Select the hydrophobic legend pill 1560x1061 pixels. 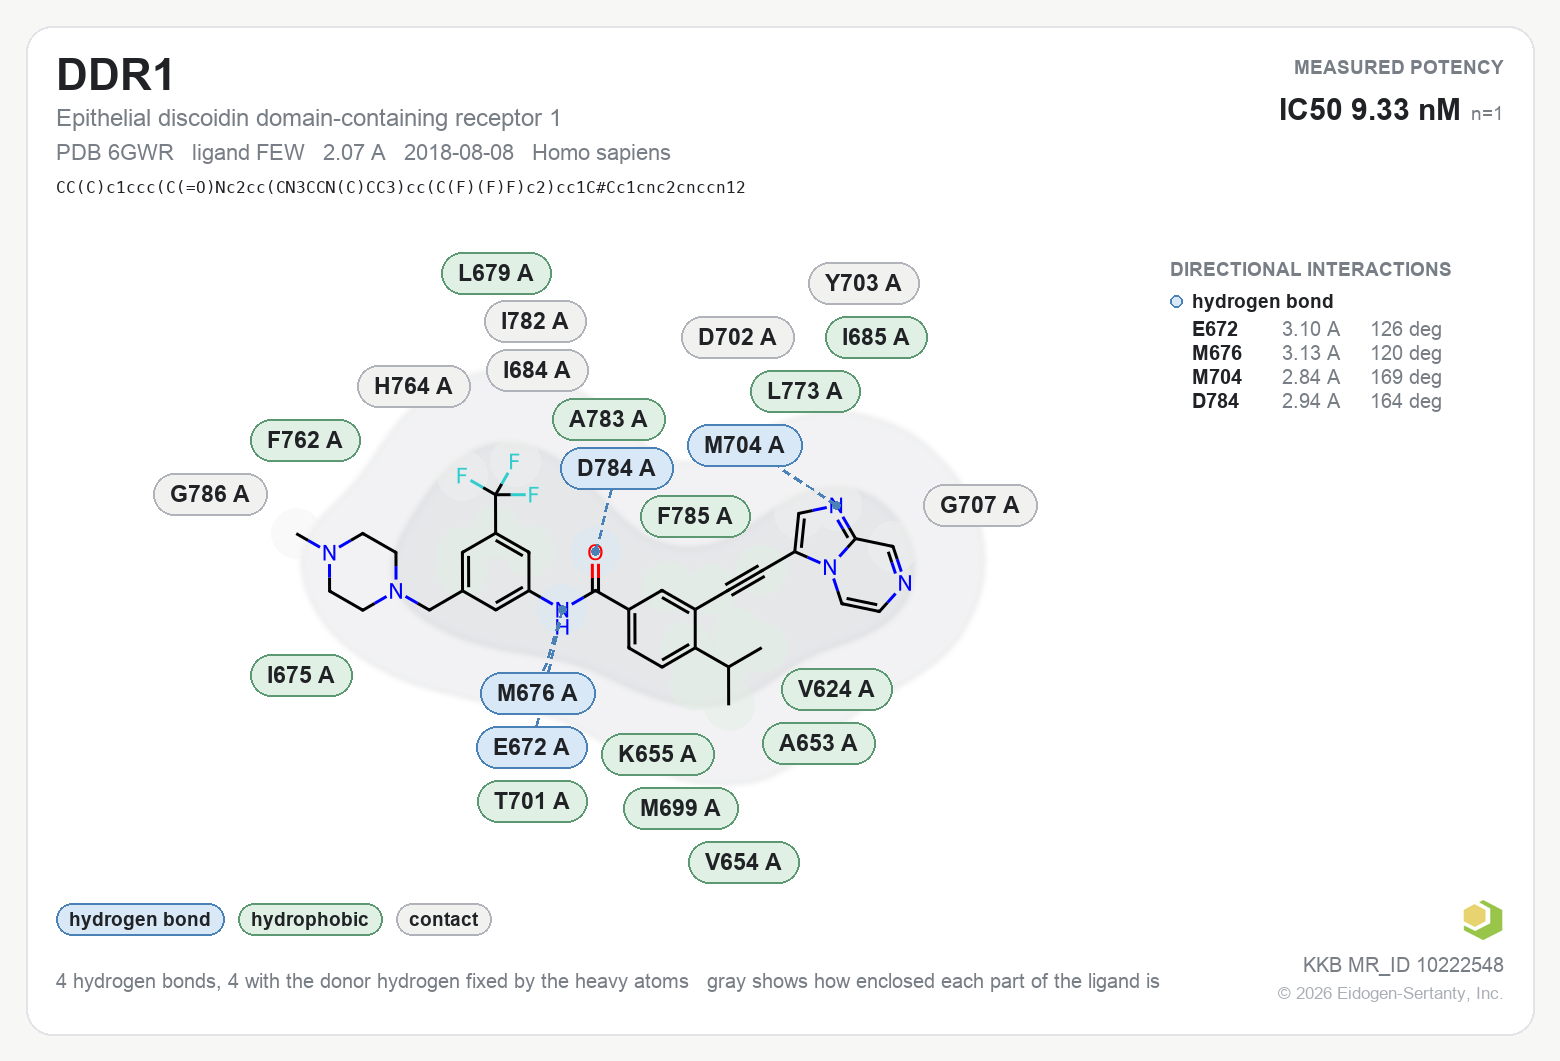(310, 919)
